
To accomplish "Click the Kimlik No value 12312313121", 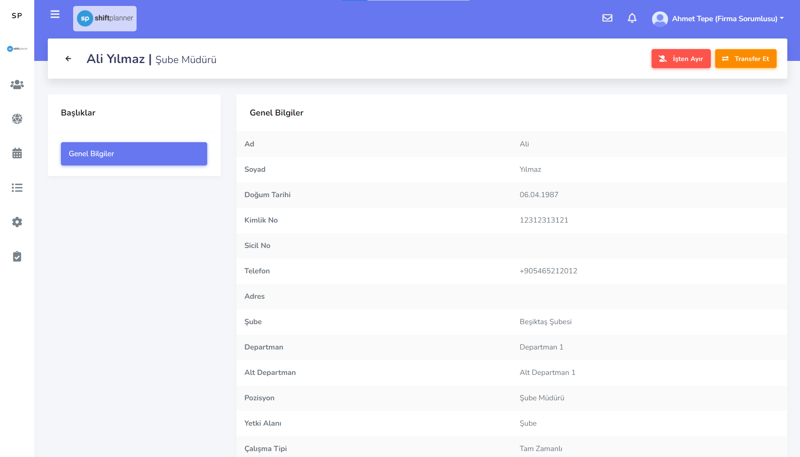I will pyautogui.click(x=544, y=220).
